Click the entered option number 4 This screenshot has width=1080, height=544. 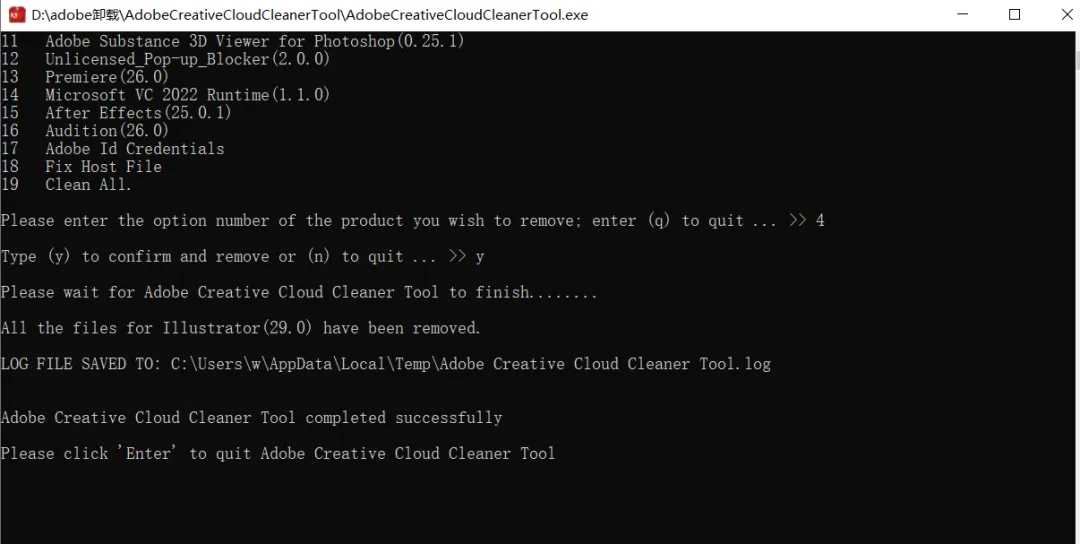tap(820, 220)
